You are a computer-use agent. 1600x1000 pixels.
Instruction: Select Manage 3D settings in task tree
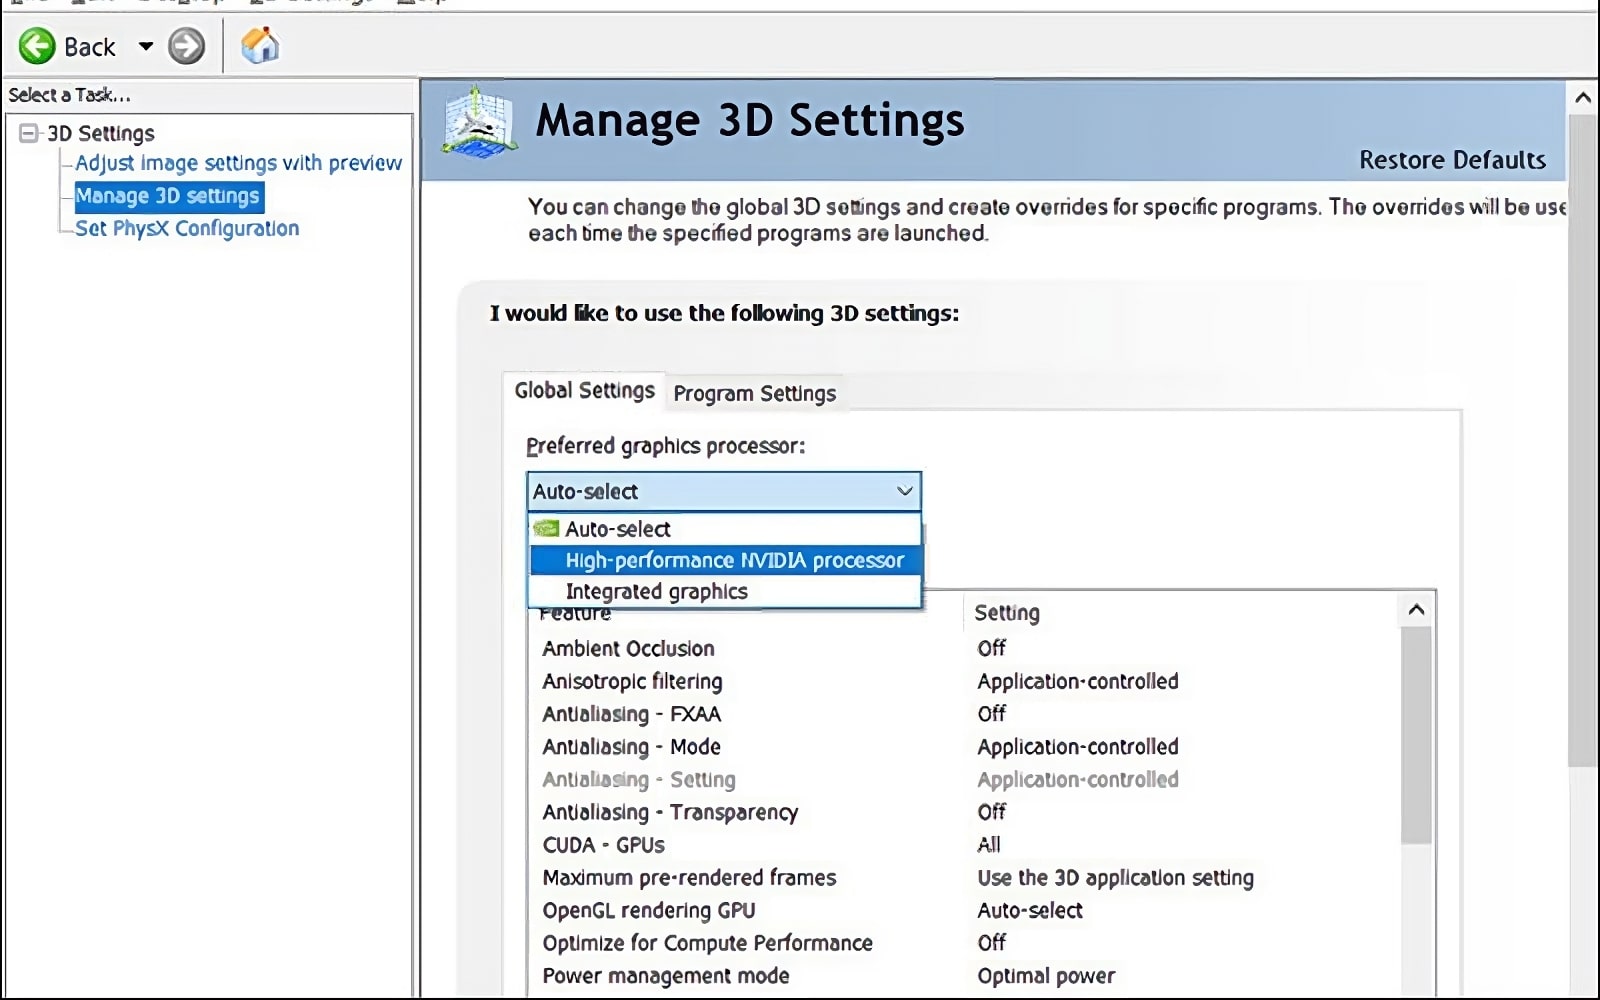coord(167,196)
